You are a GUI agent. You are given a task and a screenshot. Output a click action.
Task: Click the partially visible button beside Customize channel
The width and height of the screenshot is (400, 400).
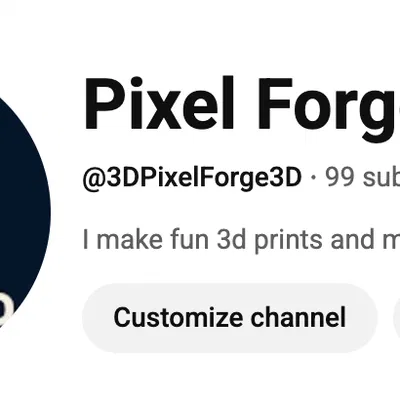click(x=397, y=318)
